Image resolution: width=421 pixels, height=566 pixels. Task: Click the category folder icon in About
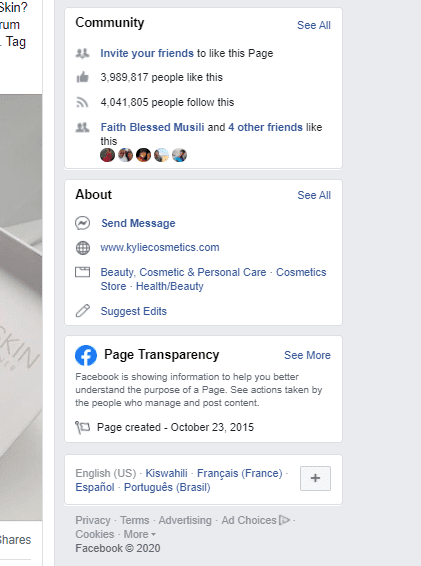click(82, 272)
